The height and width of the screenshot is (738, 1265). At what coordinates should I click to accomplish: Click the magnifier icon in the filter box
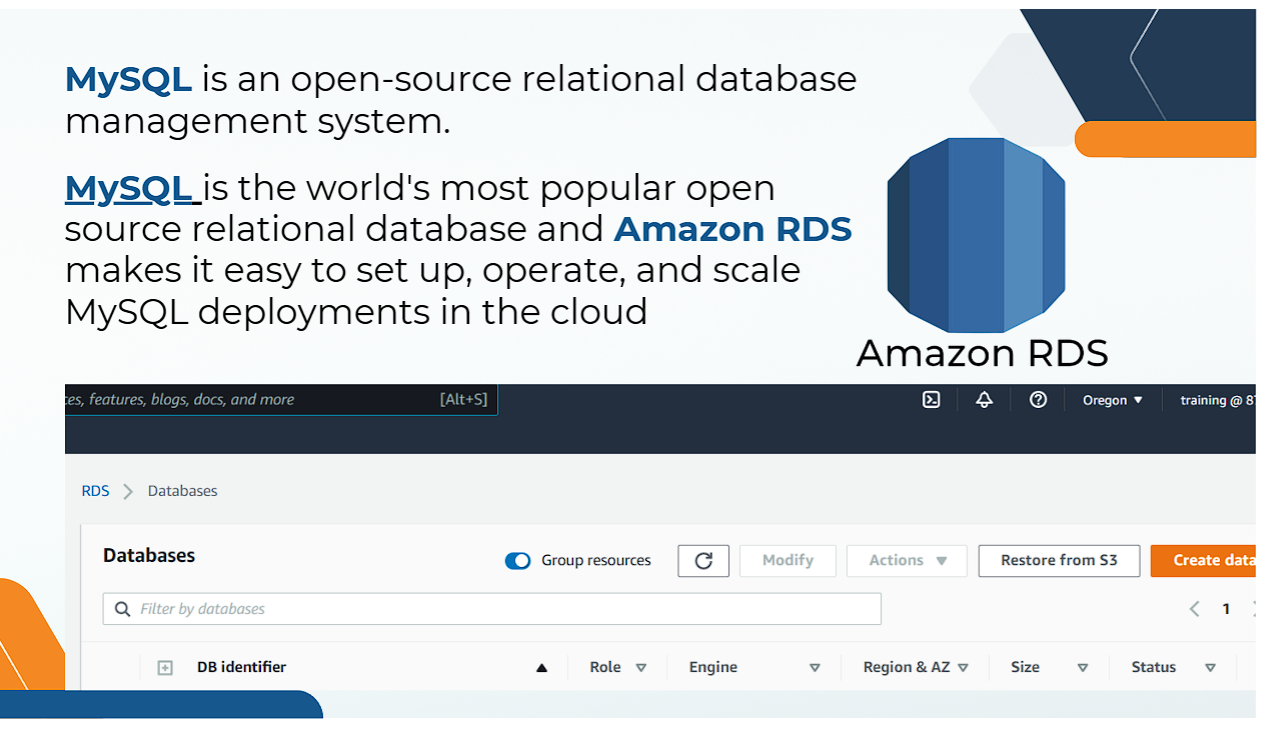123,609
